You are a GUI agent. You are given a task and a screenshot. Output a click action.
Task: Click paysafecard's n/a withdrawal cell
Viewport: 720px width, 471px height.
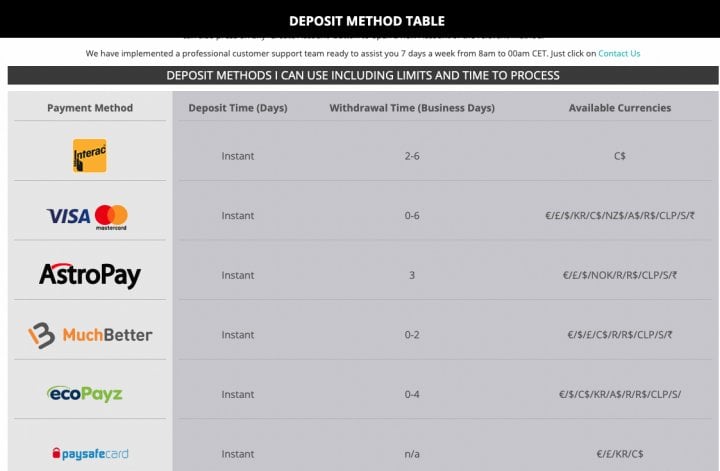412,454
